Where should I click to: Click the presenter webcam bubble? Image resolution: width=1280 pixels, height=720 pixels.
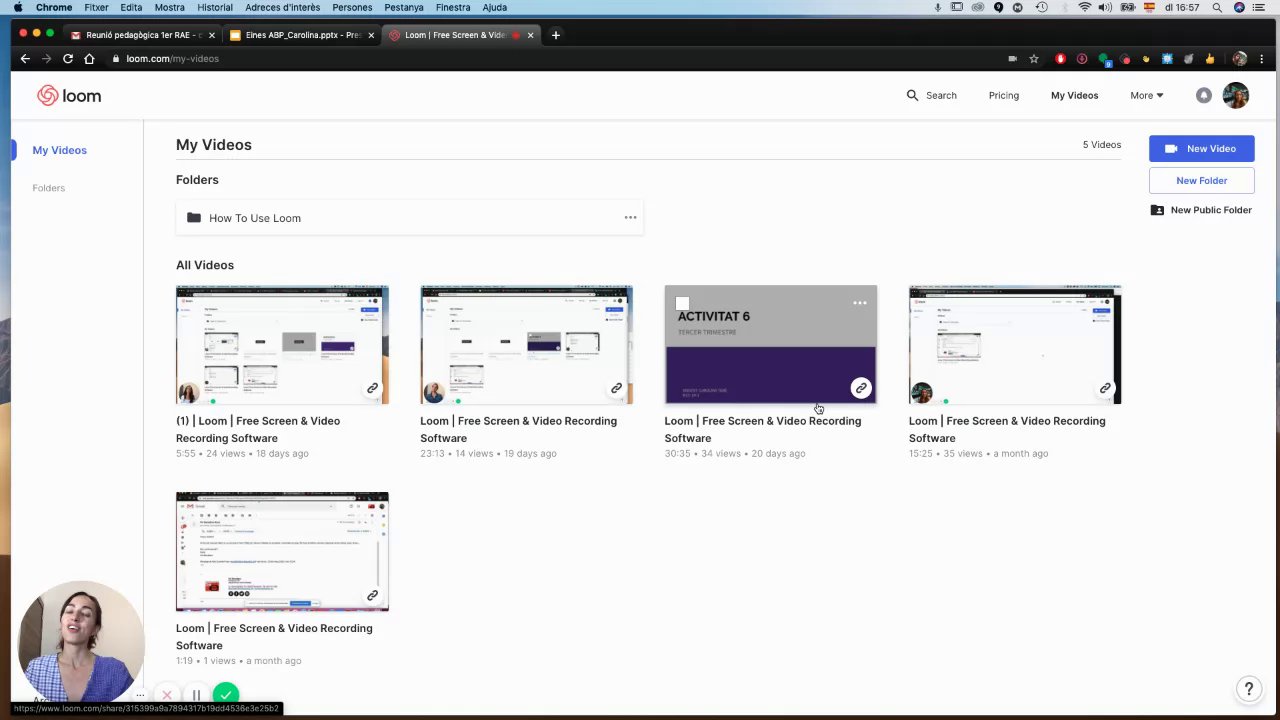tap(80, 642)
